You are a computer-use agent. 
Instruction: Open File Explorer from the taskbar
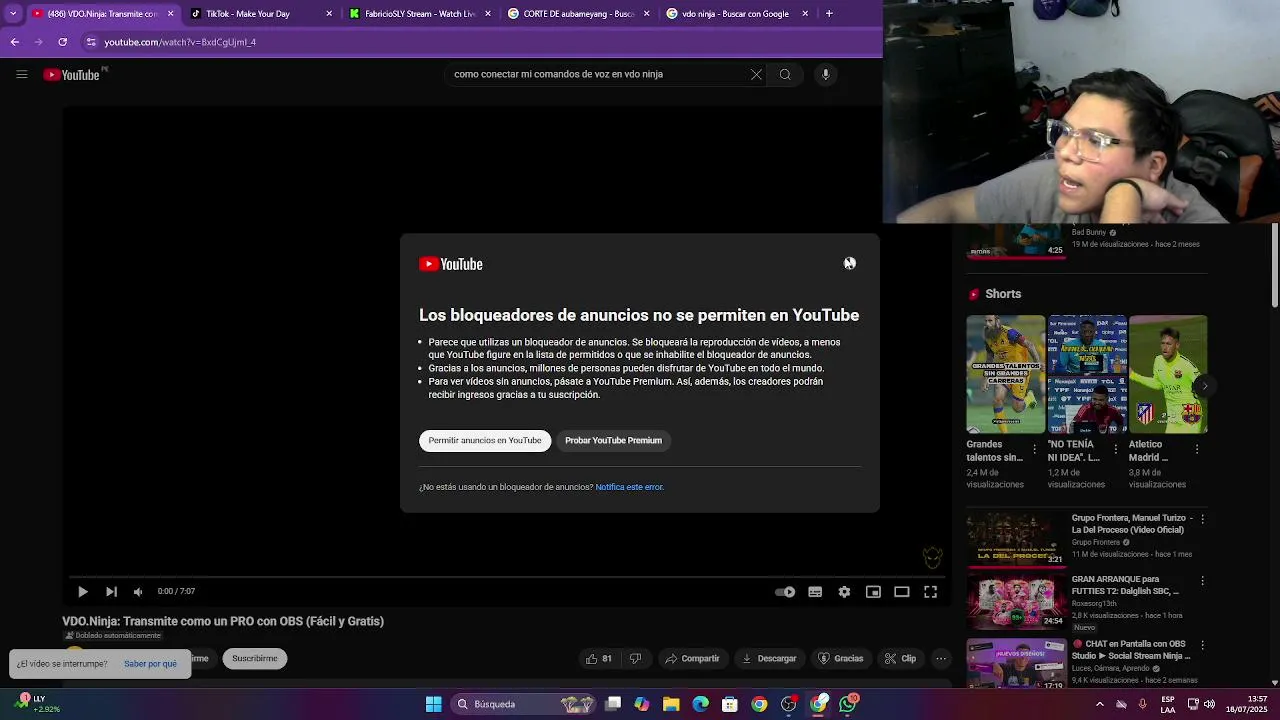[x=671, y=704]
